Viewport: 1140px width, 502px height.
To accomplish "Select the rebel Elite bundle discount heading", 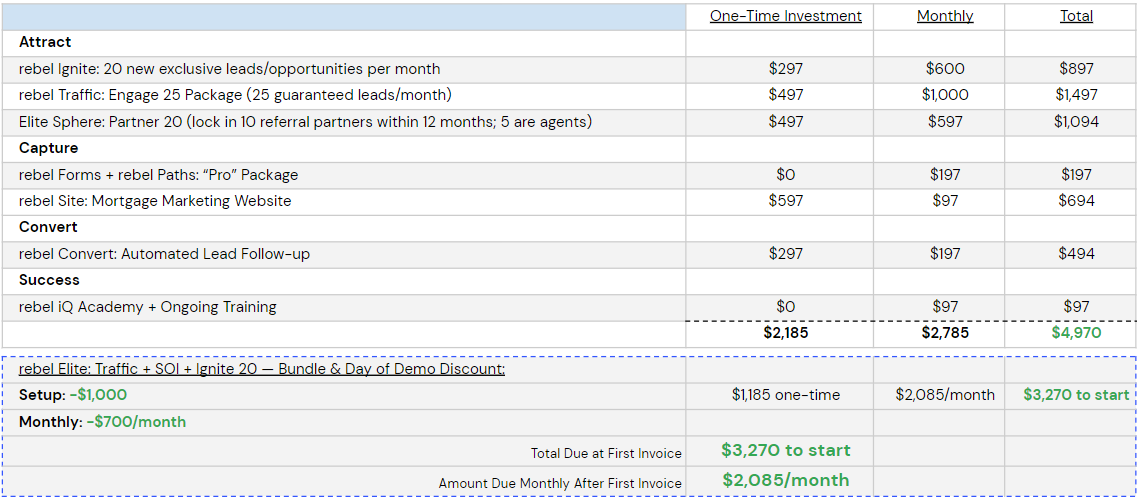I will pos(262,369).
